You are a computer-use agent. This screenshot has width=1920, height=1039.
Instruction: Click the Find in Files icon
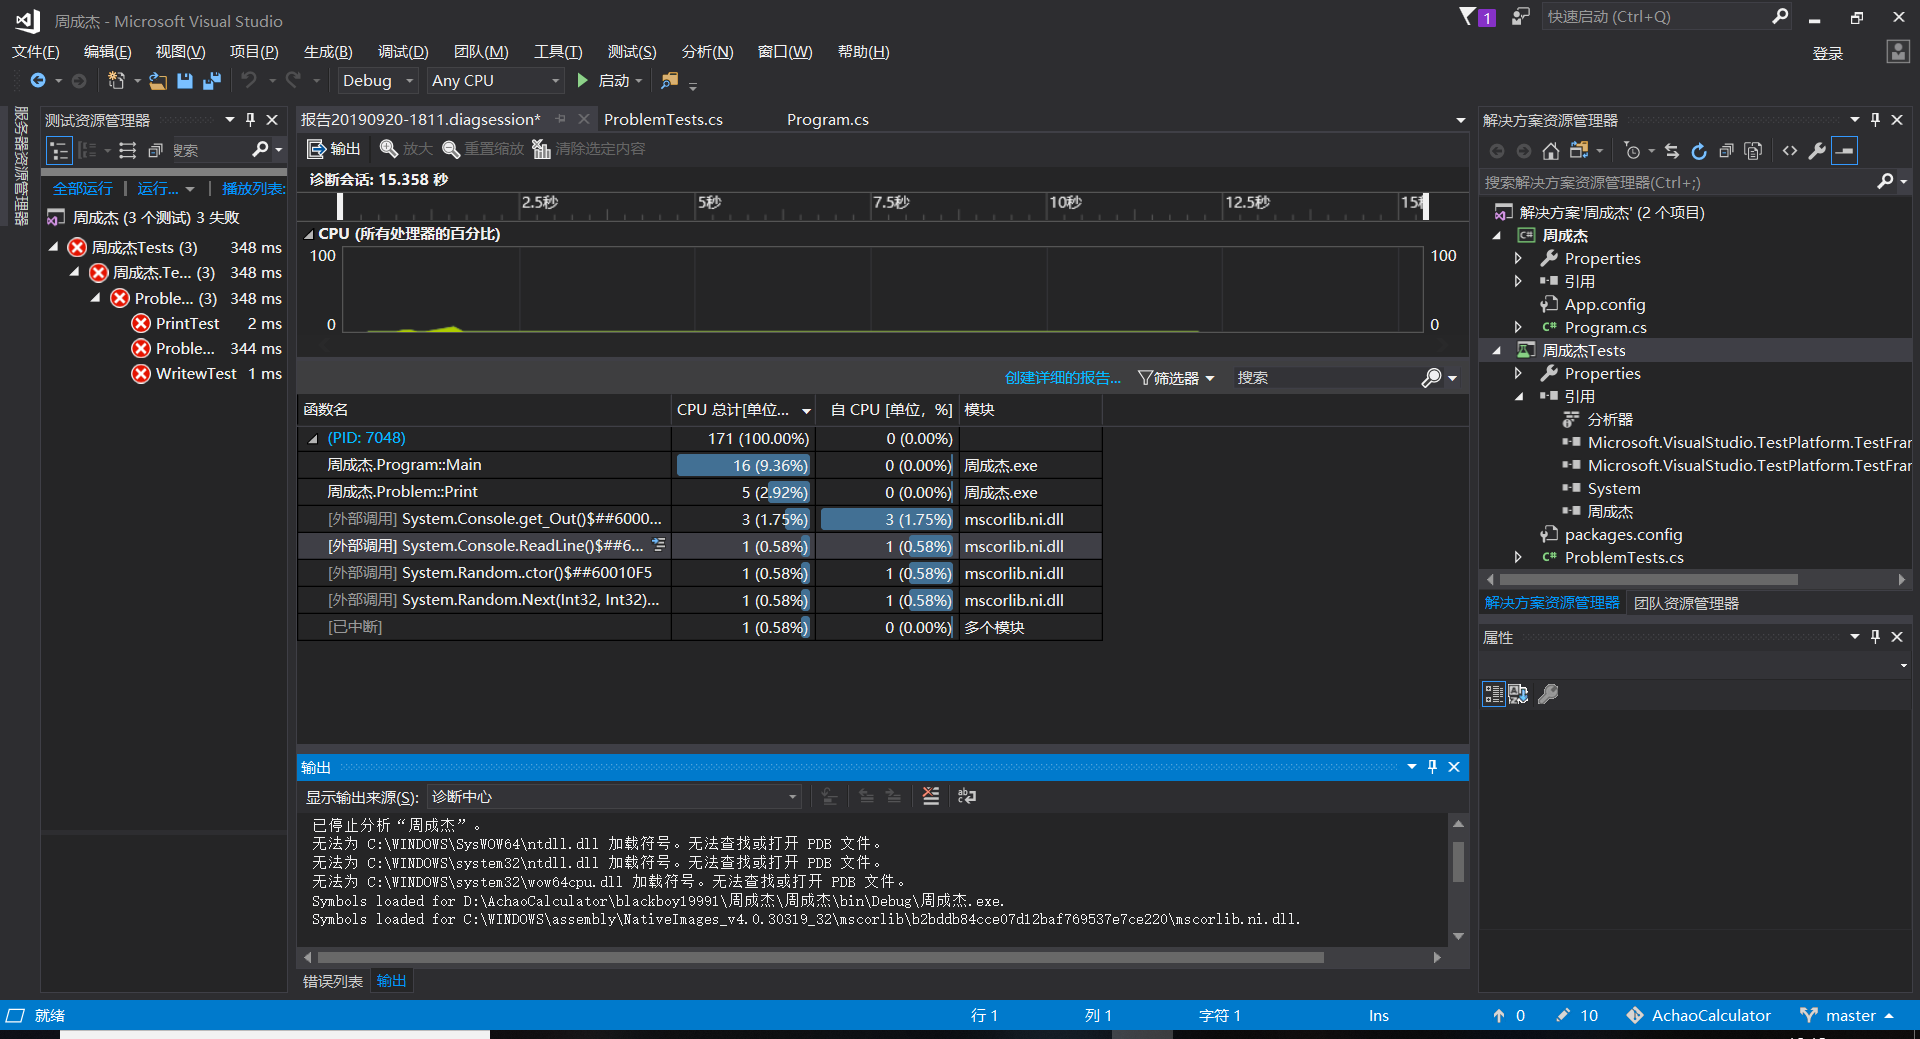[x=669, y=80]
